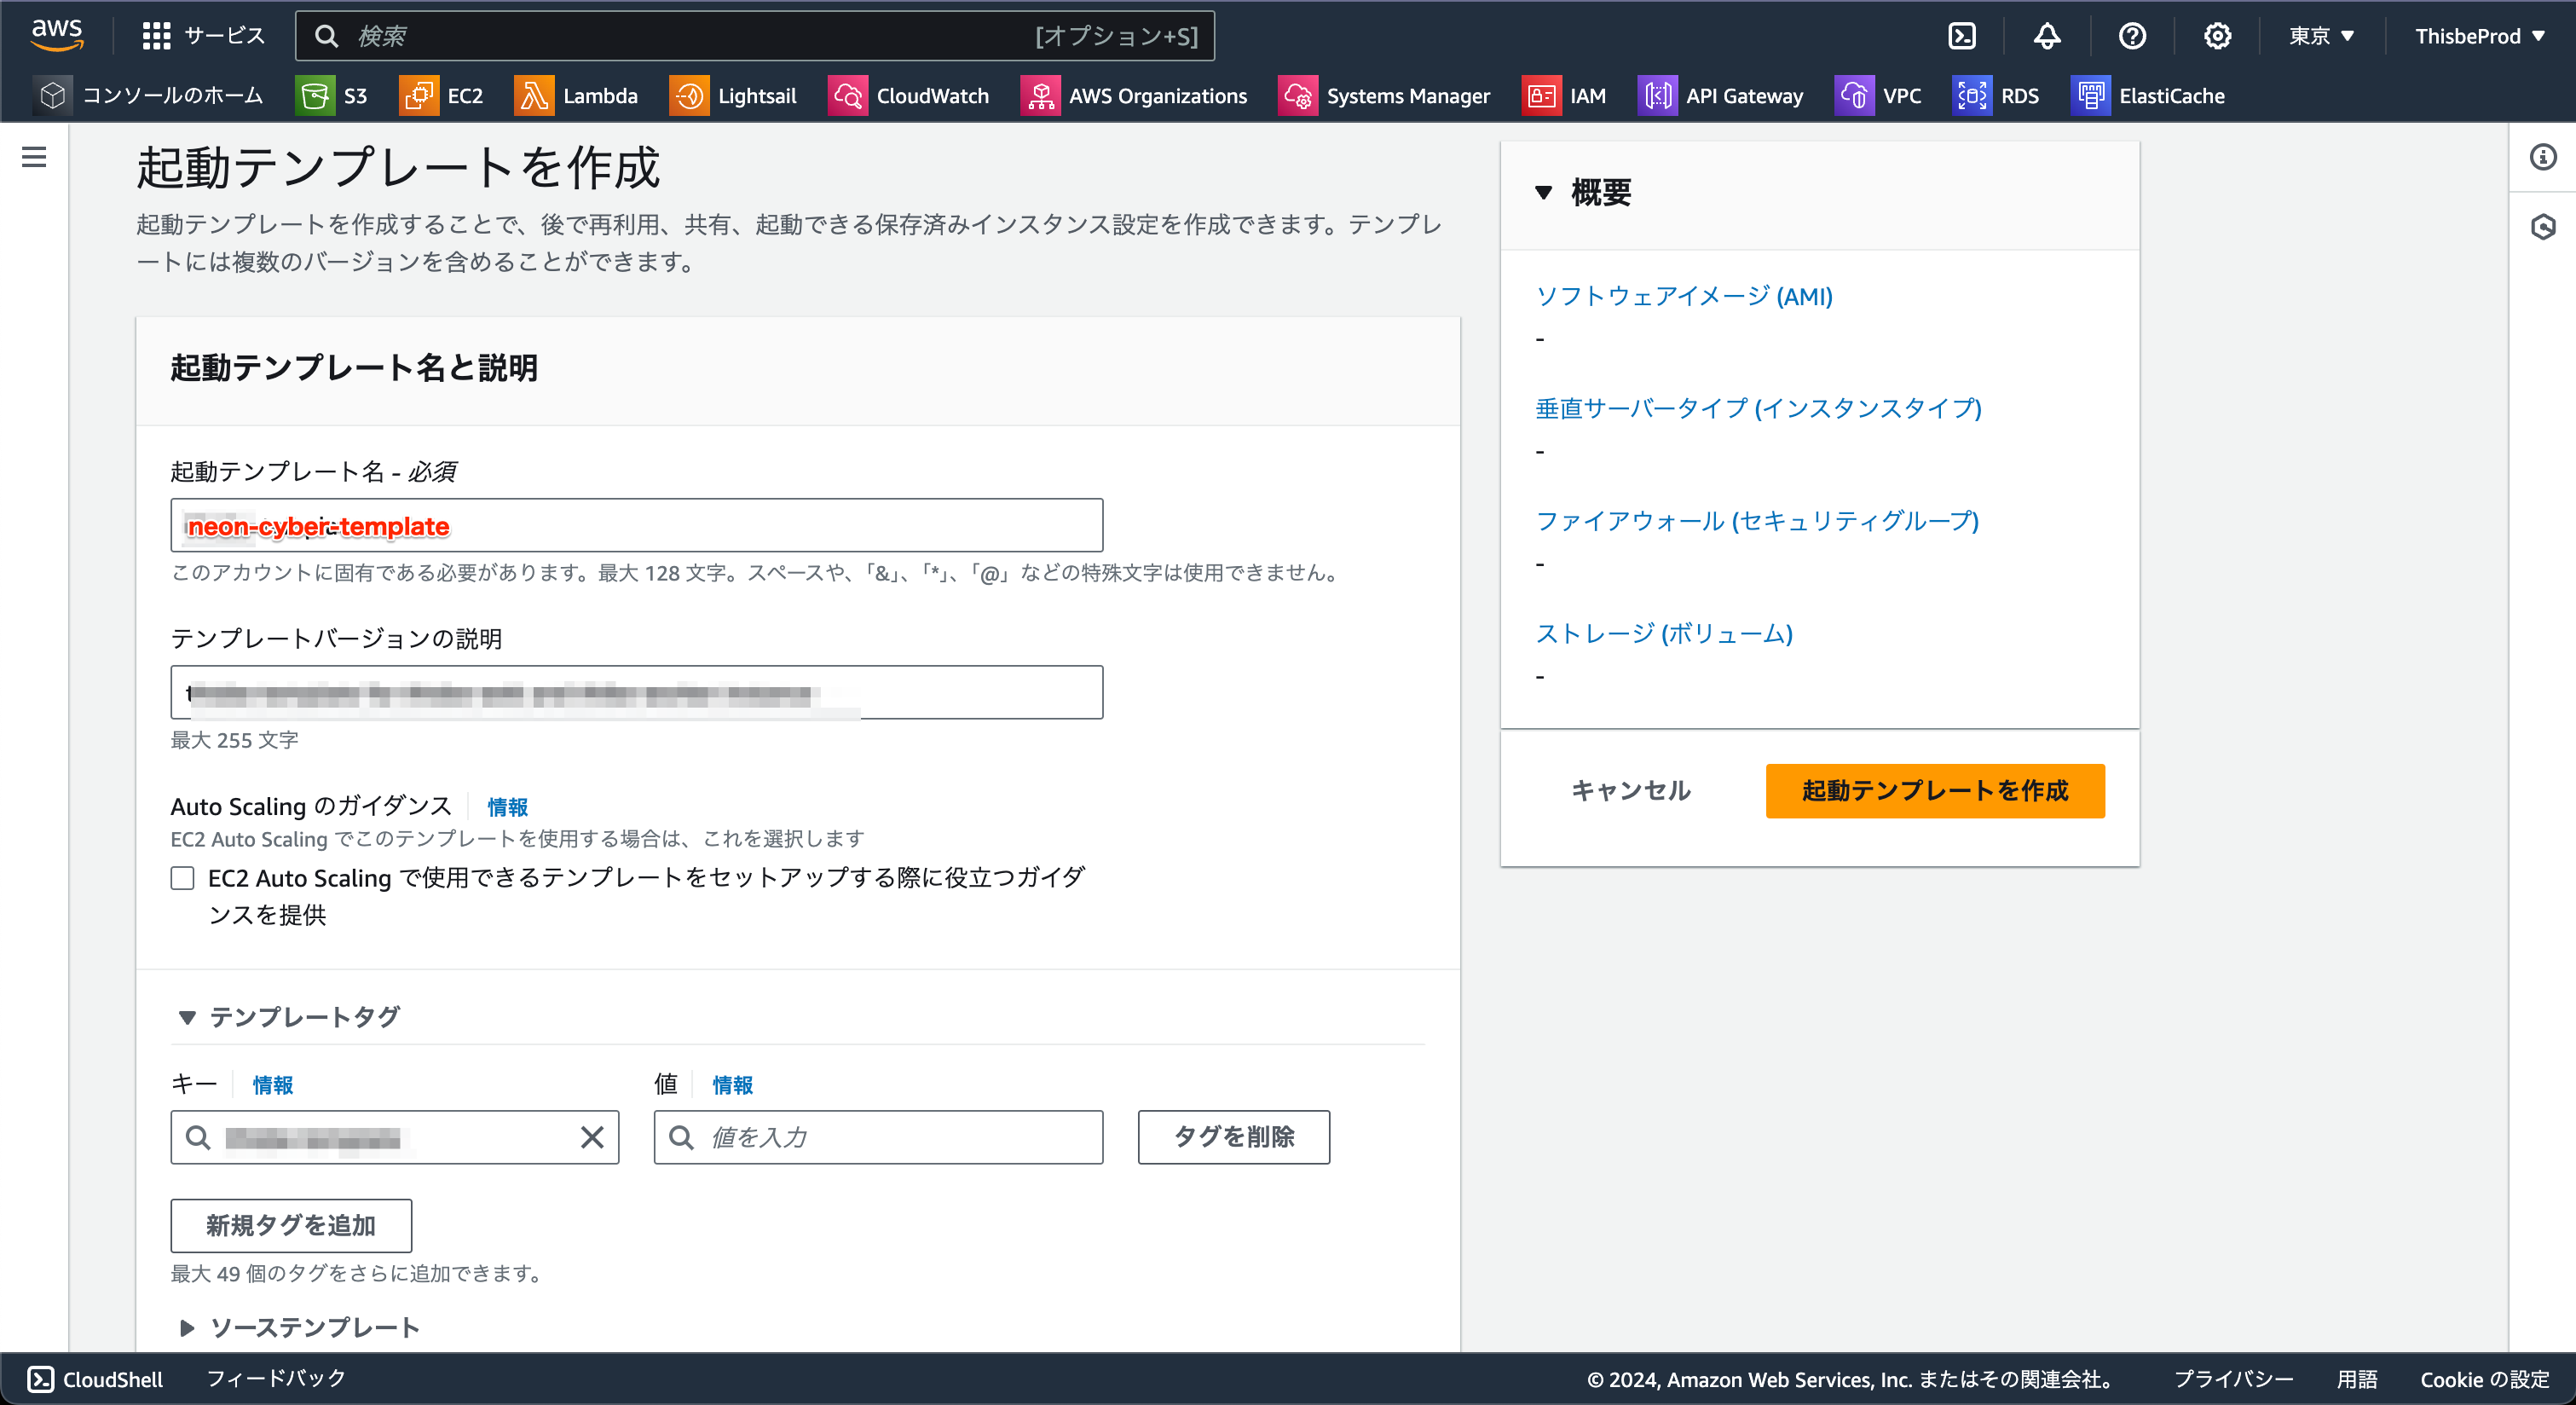Open the ElastiCache service shortcut
Image resolution: width=2576 pixels, height=1405 pixels.
[x=2148, y=95]
